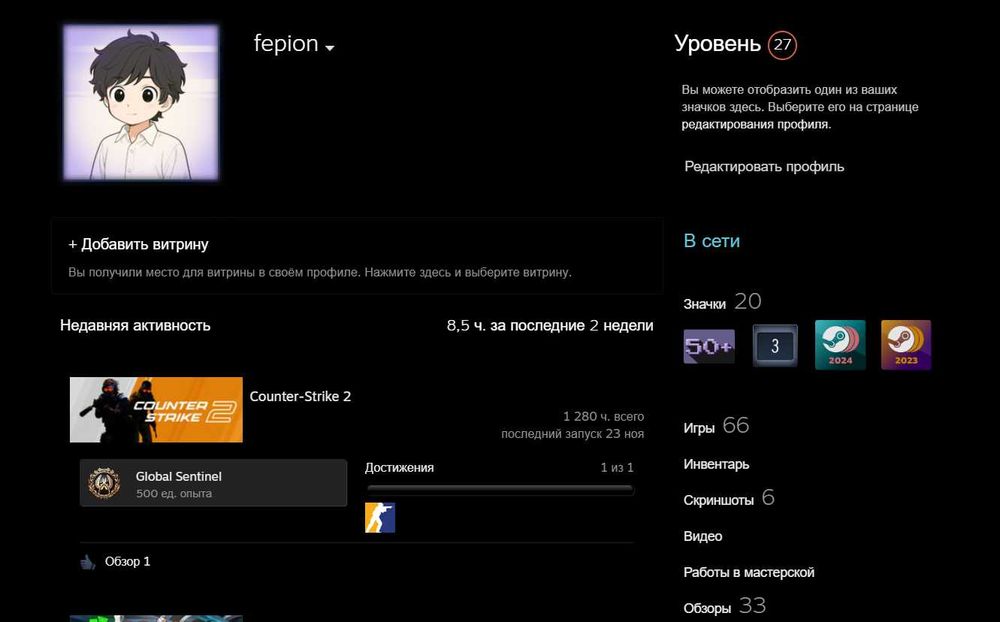
Task: Open the Counter-Strike achievement icon
Action: (379, 517)
